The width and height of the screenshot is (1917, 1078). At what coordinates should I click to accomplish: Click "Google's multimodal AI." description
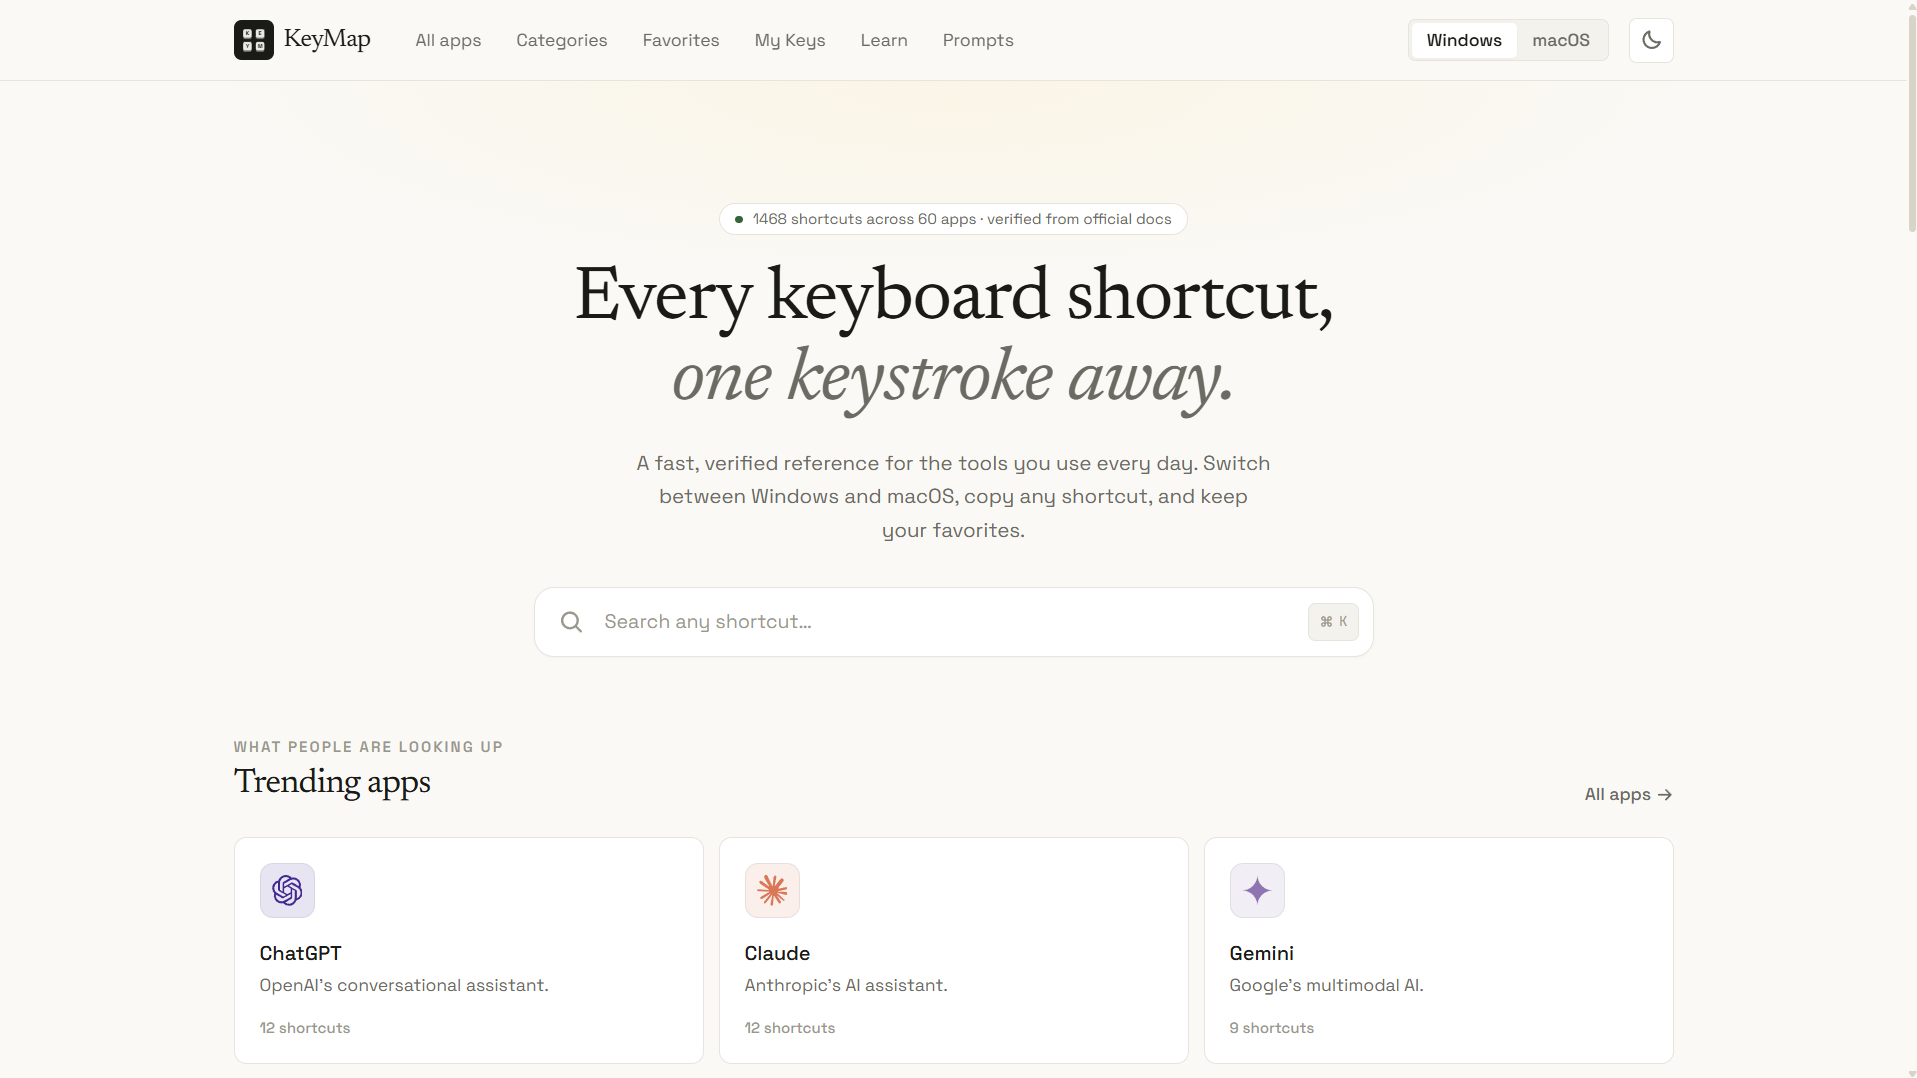click(1326, 985)
